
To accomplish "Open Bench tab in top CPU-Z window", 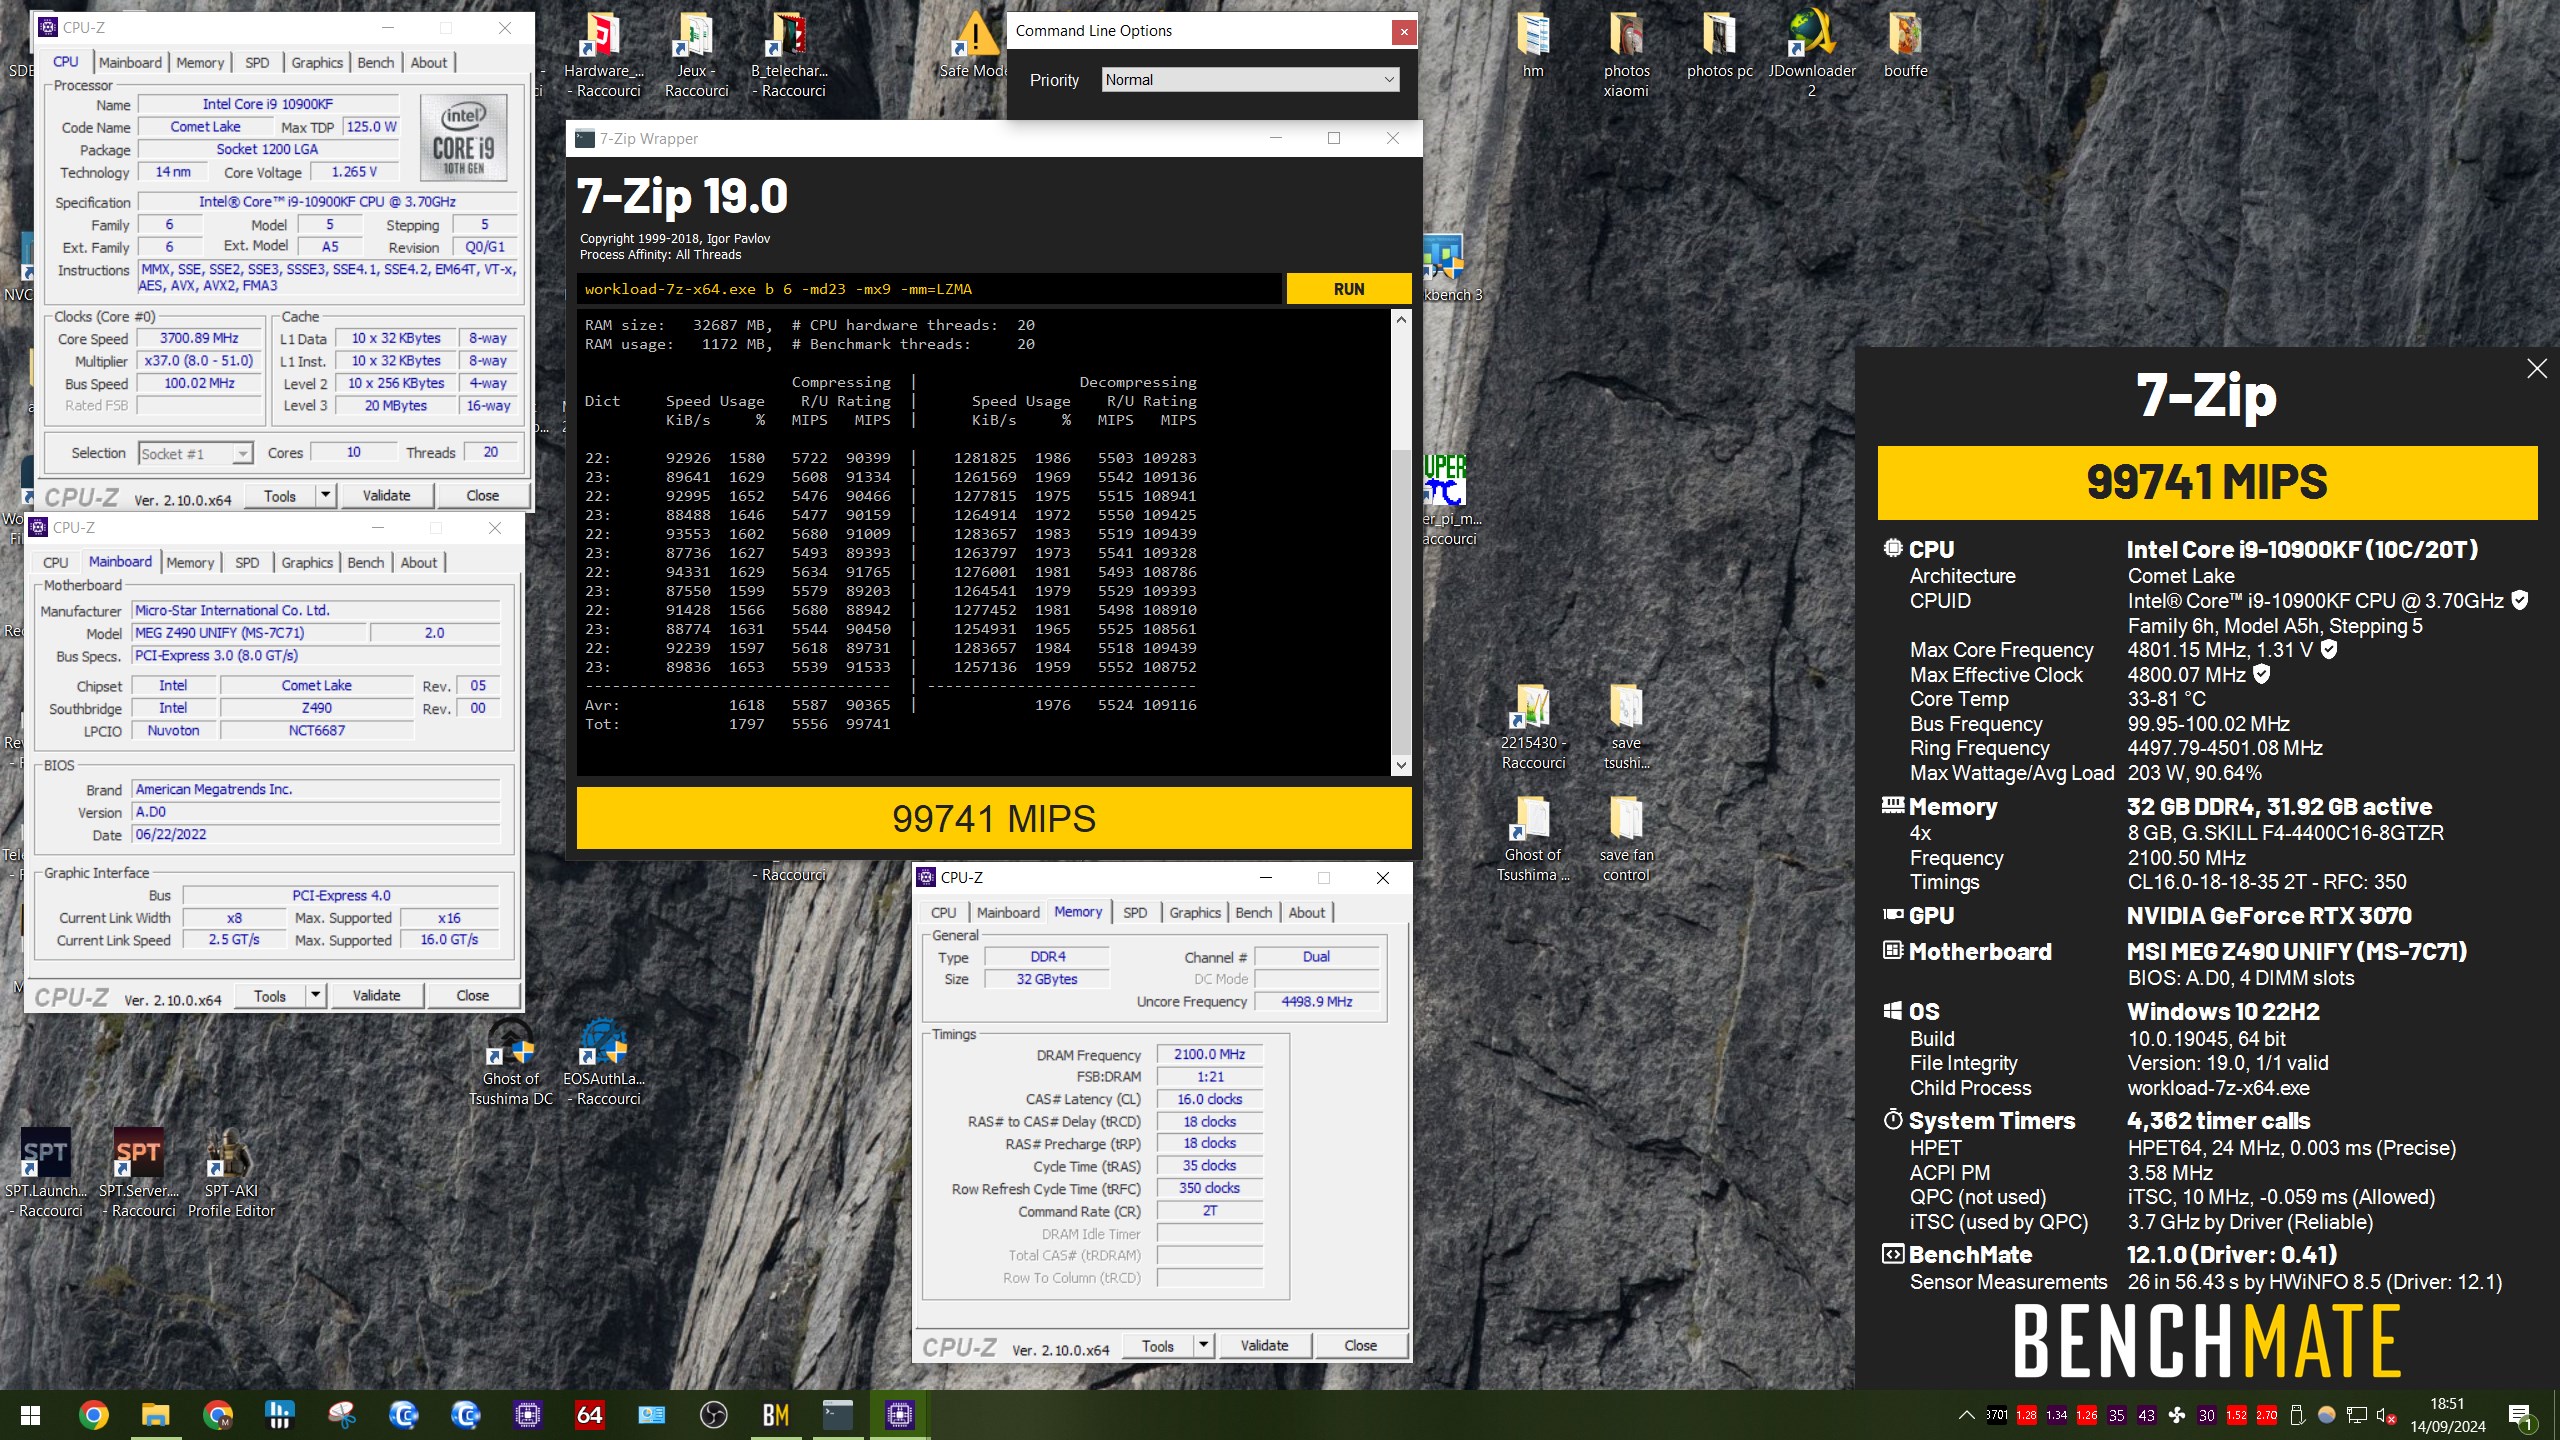I will point(376,62).
